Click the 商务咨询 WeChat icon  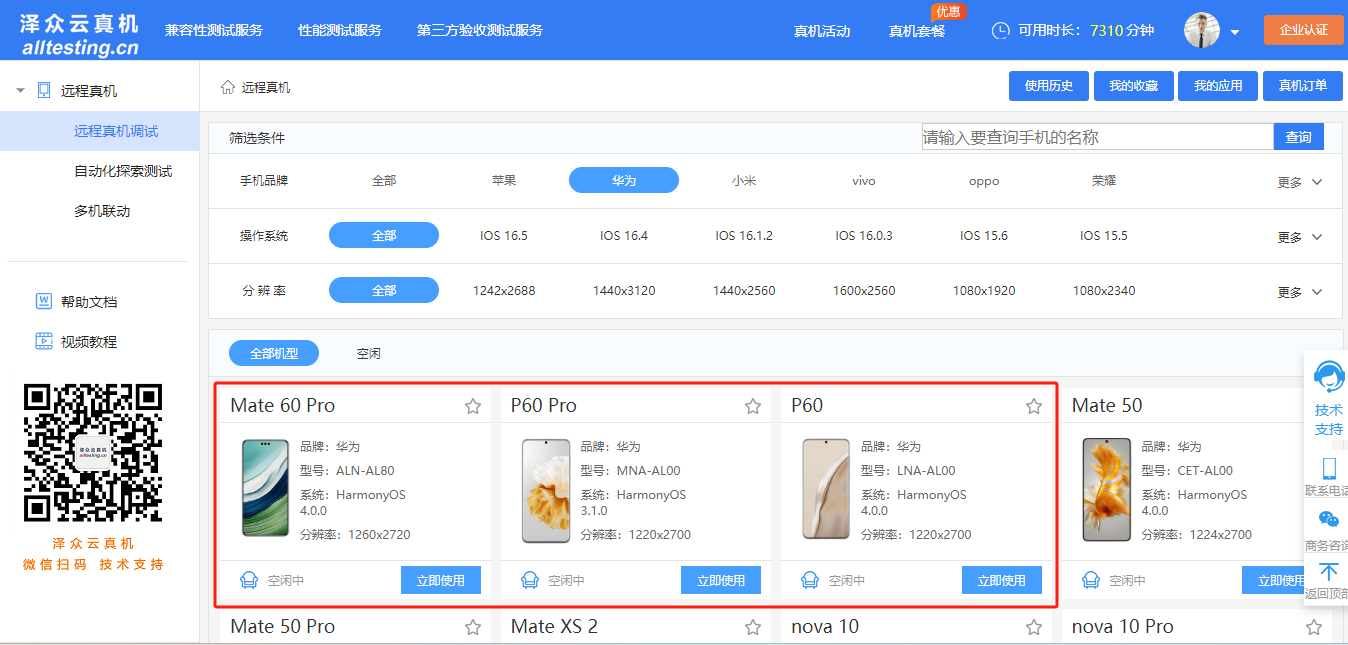[1328, 520]
